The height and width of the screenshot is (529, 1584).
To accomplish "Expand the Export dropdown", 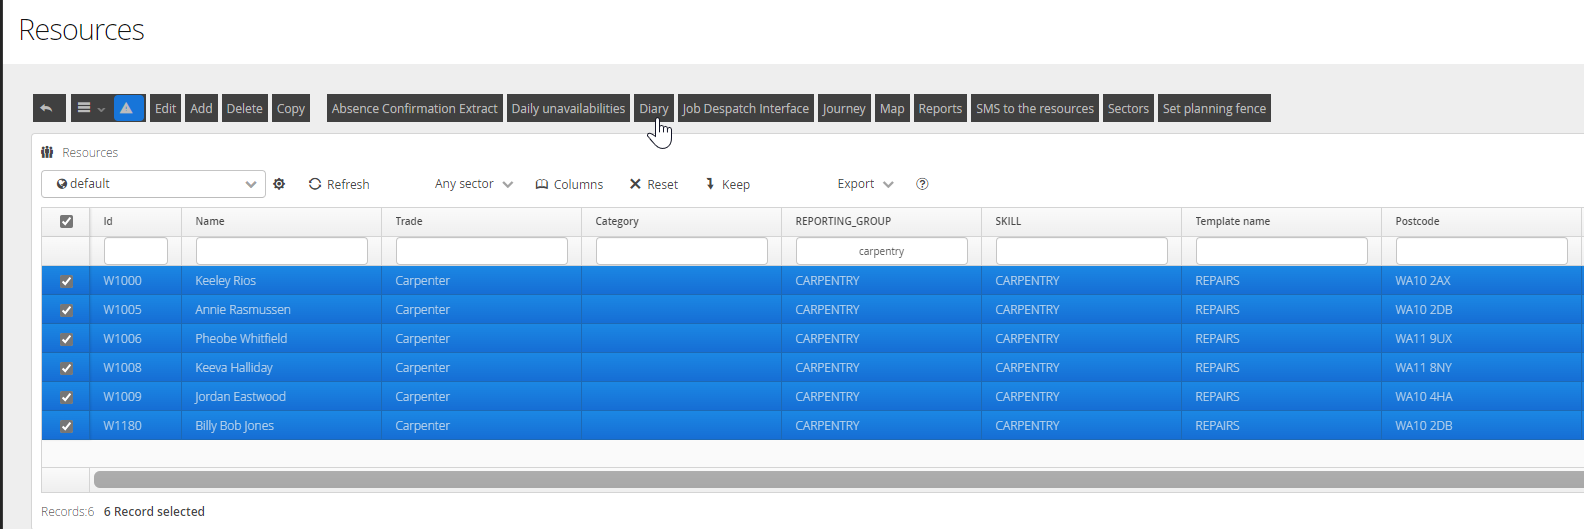I will [x=865, y=184].
